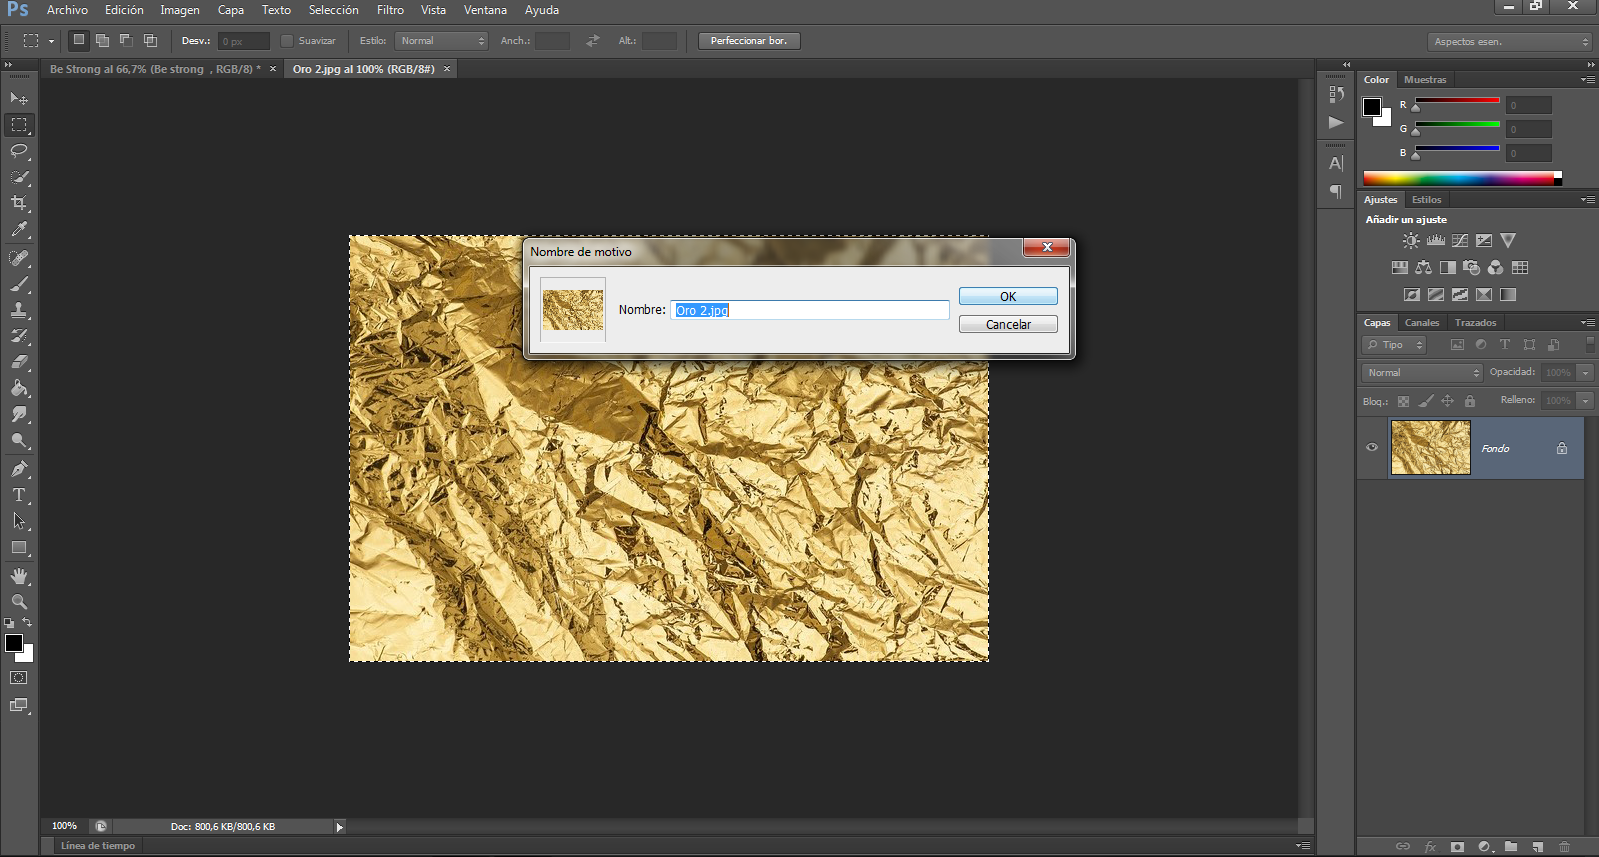Click the Perfeccionar bor. button
This screenshot has width=1599, height=857.
[749, 41]
